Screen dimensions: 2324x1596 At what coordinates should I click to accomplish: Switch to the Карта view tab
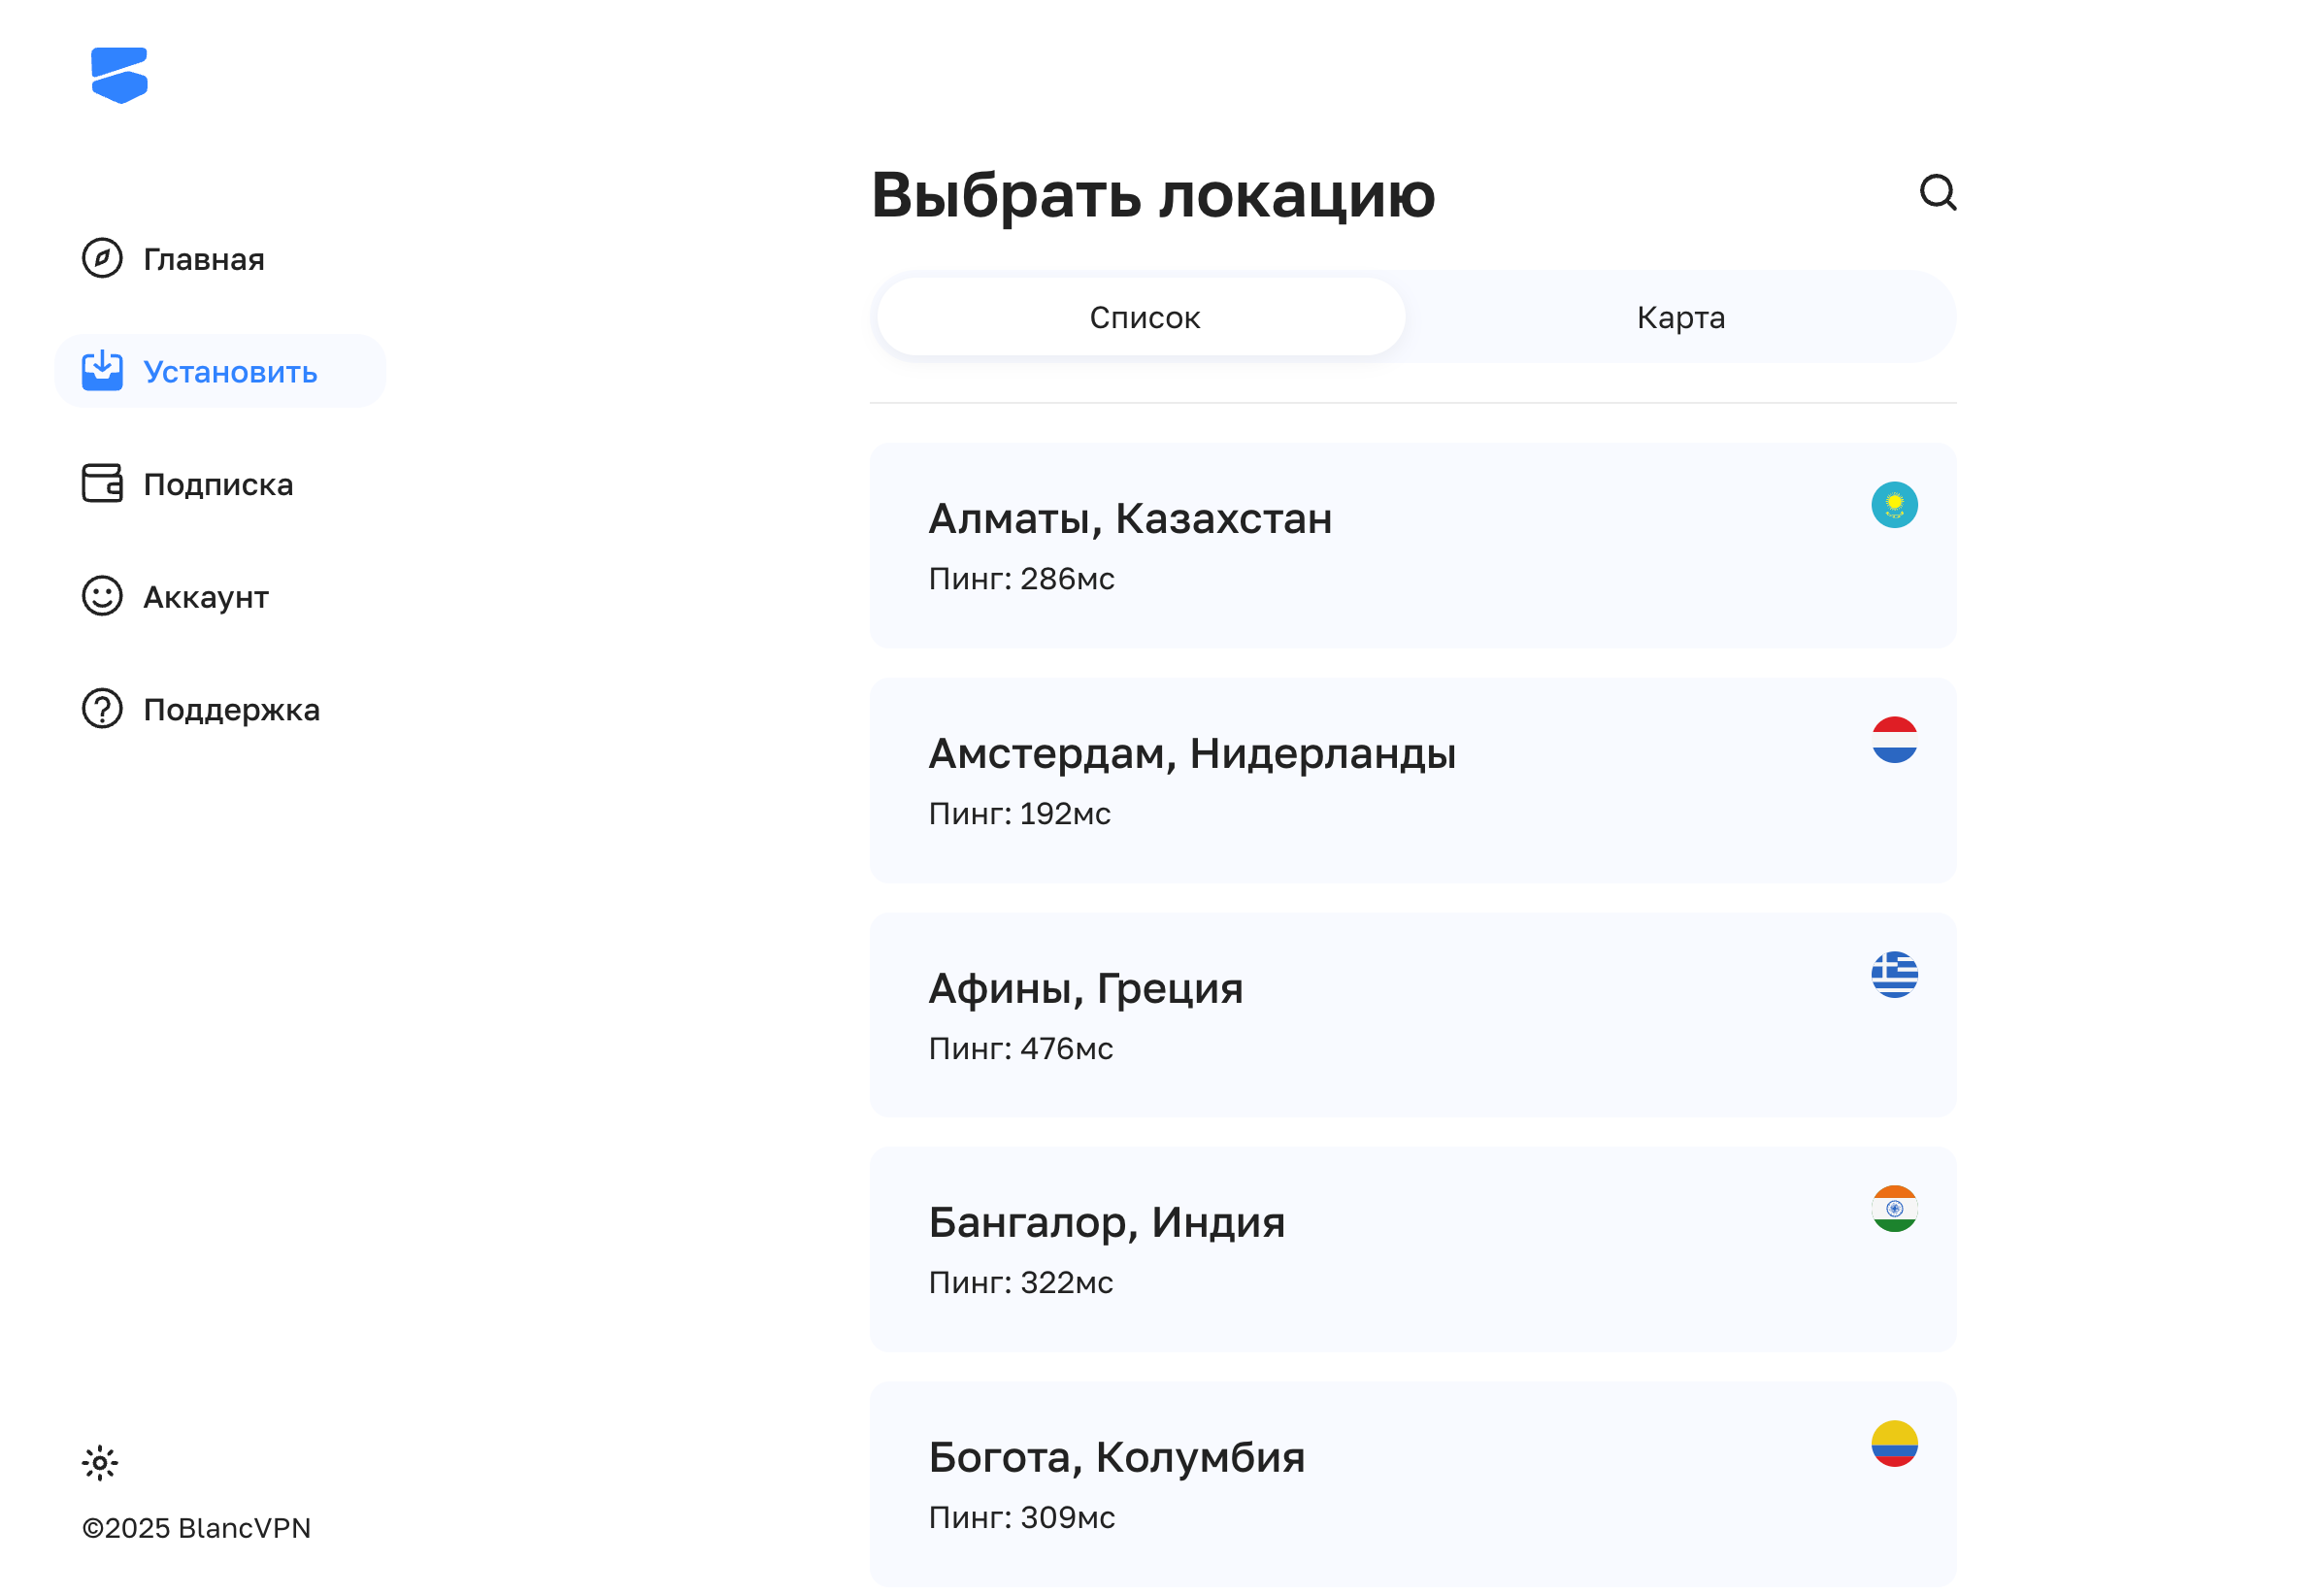(x=1680, y=318)
